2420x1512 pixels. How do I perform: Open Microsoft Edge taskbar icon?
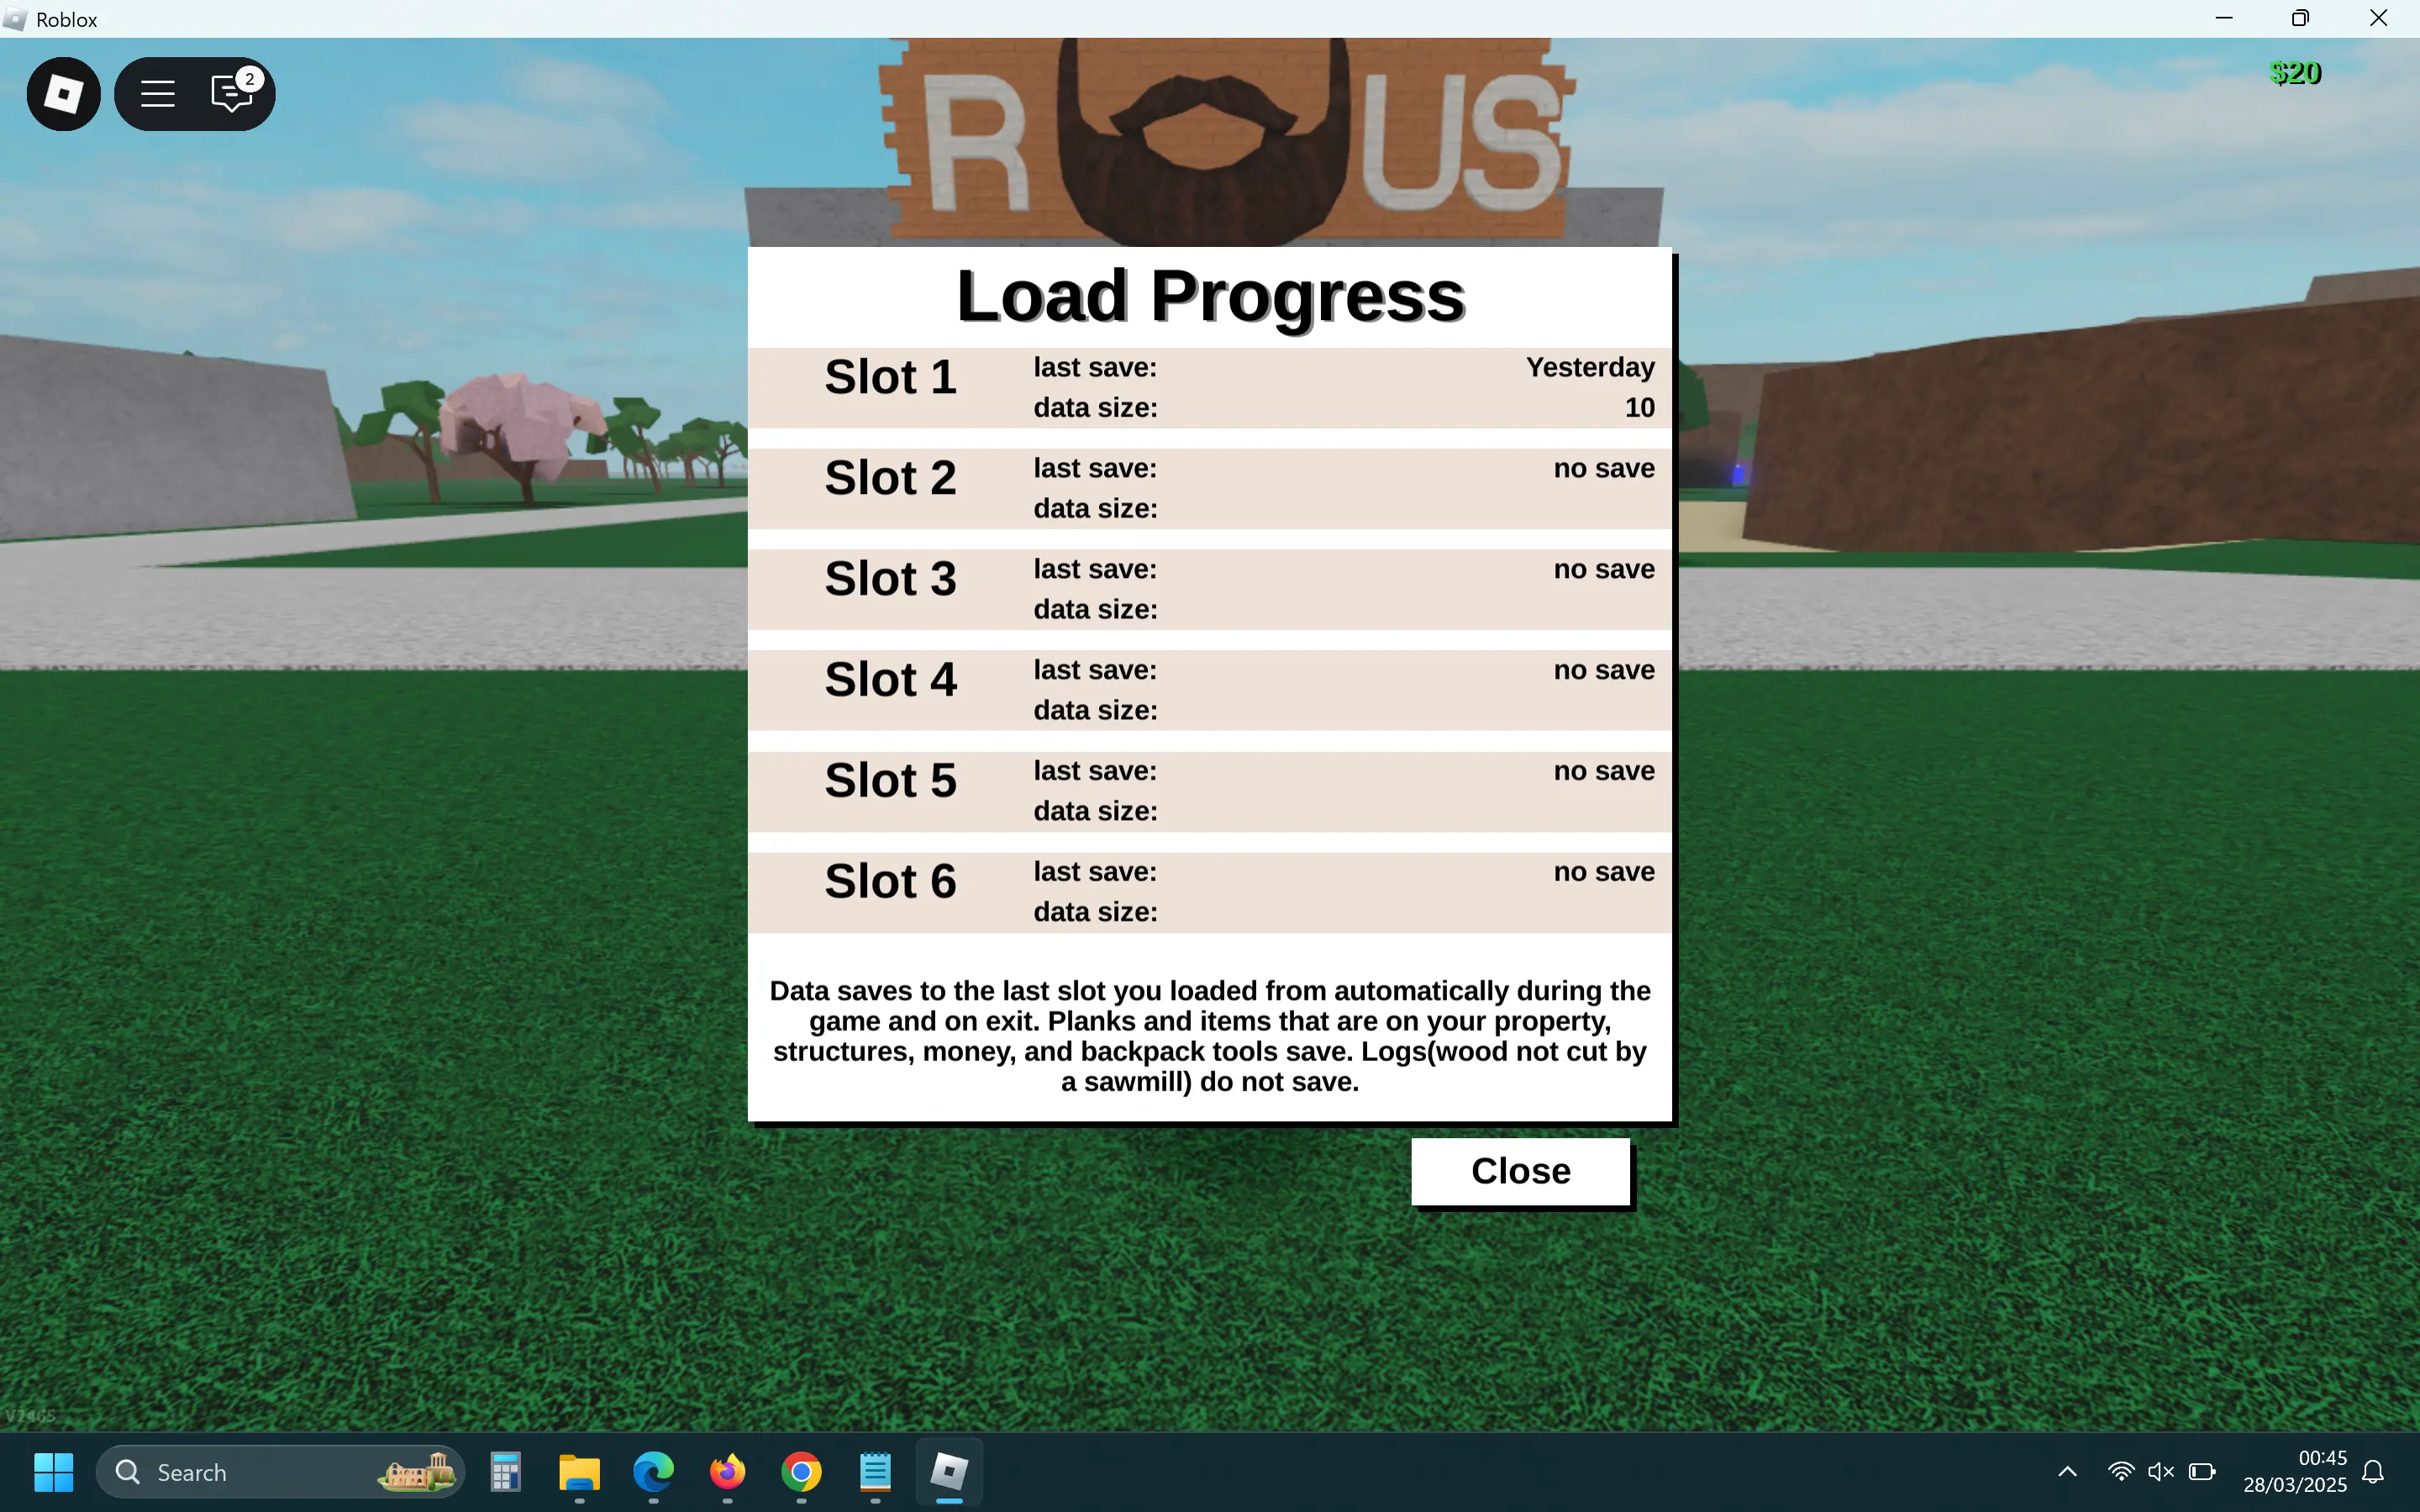point(653,1471)
